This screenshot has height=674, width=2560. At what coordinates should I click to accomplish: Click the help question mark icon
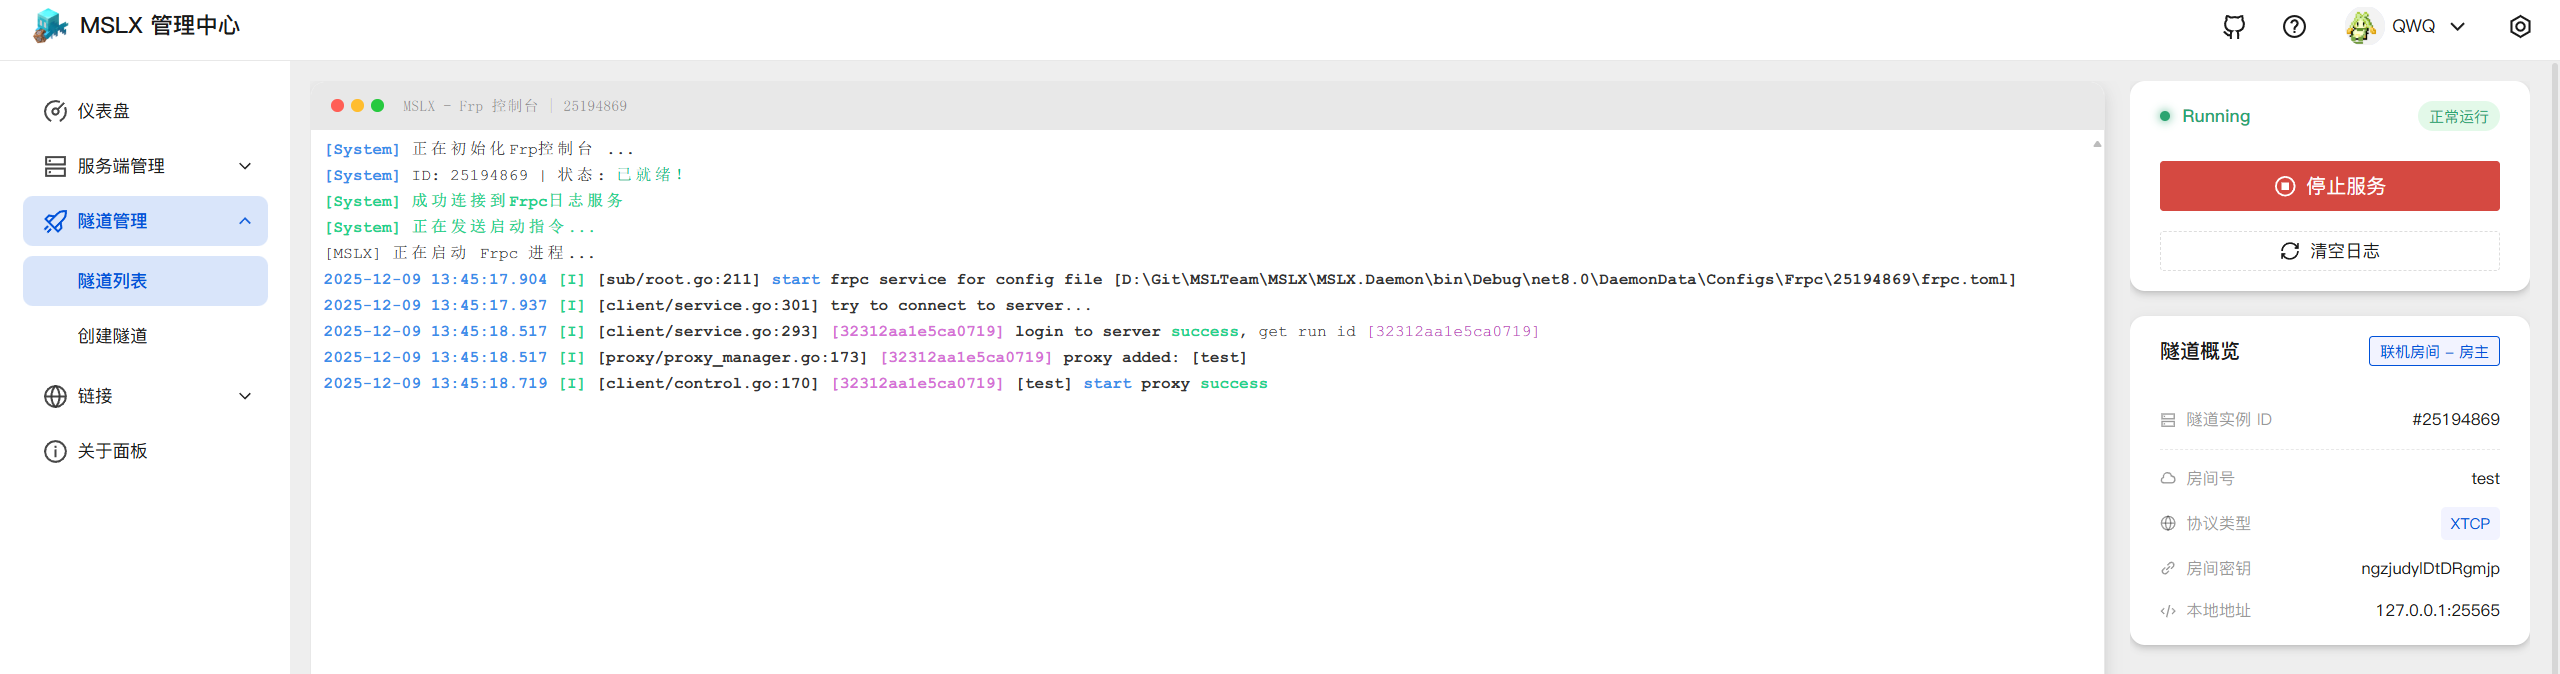pos(2294,27)
